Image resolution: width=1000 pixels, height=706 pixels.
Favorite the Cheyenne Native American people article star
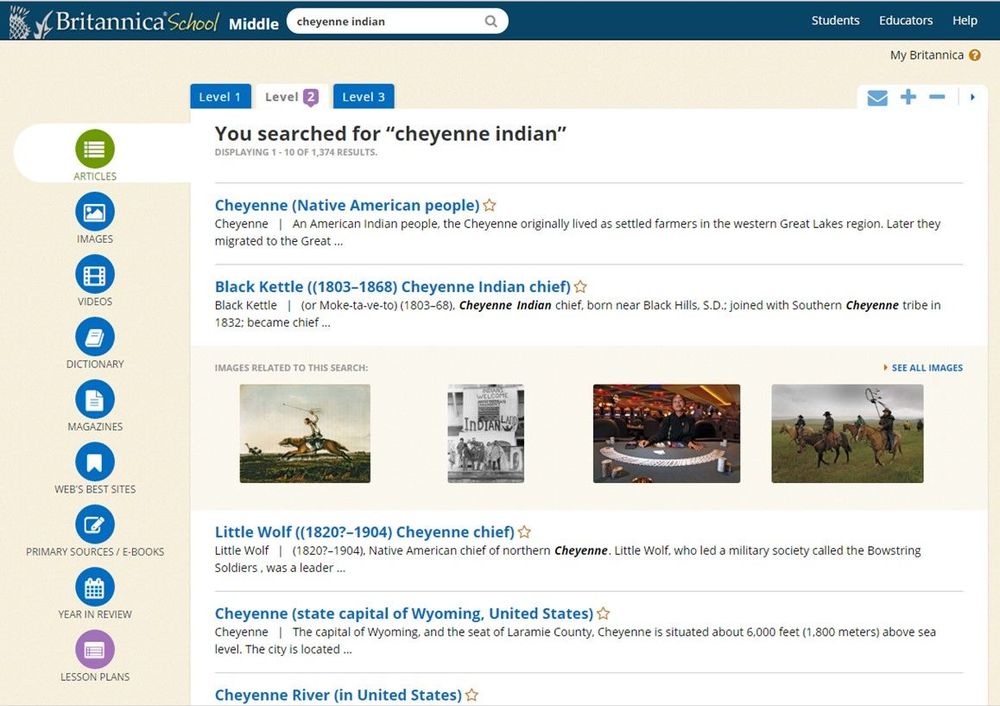[490, 206]
